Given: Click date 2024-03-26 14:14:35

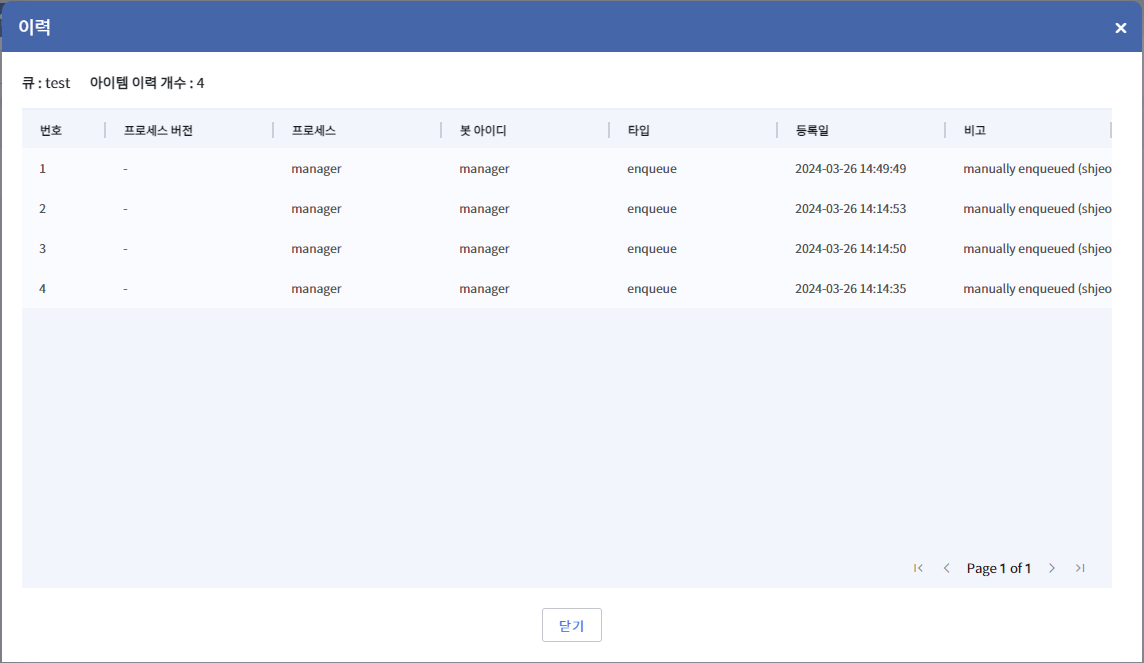Looking at the screenshot, I should point(851,289).
